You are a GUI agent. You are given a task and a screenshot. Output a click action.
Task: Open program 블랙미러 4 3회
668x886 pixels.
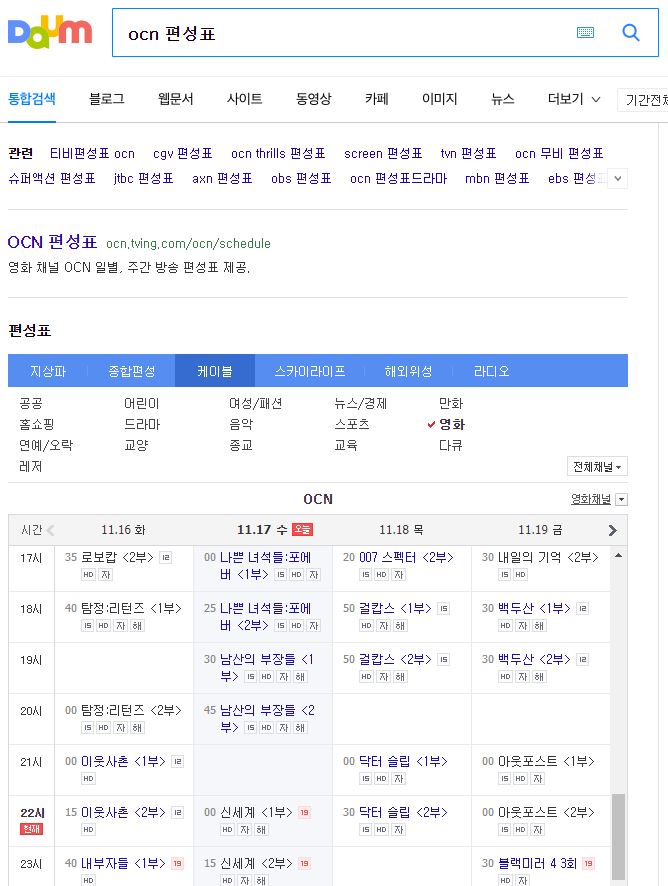(x=537, y=863)
